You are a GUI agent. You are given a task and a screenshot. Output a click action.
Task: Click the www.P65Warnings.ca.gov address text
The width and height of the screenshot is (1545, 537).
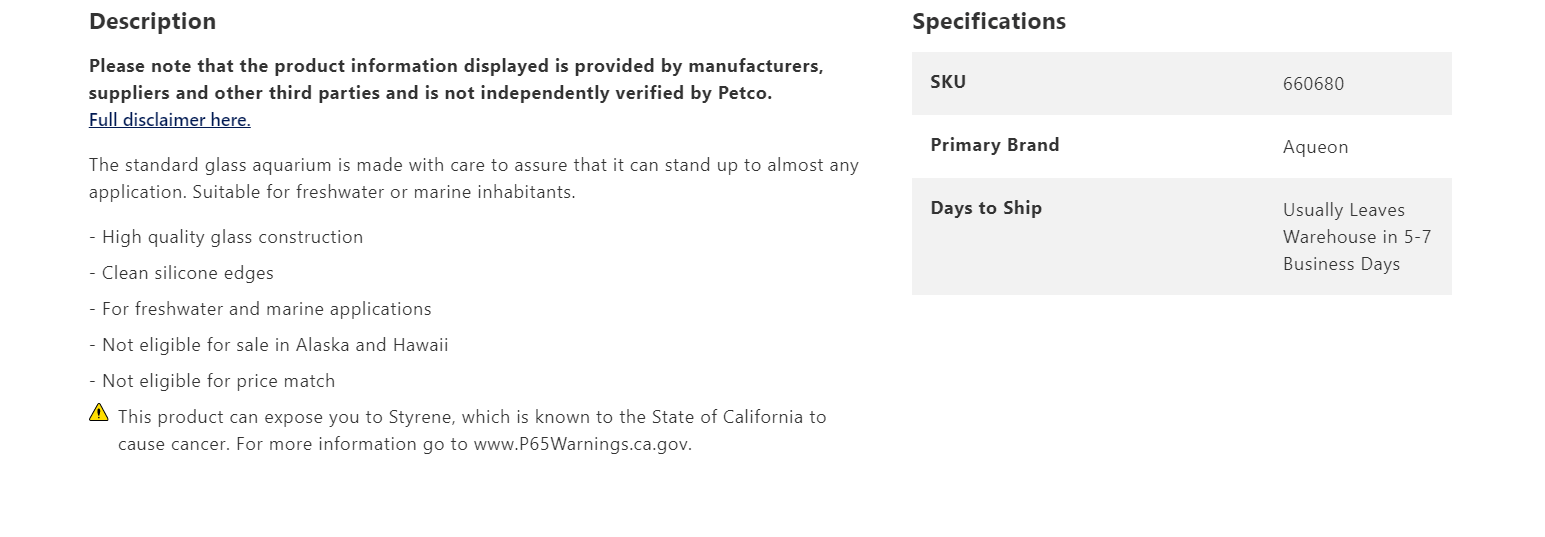click(582, 444)
